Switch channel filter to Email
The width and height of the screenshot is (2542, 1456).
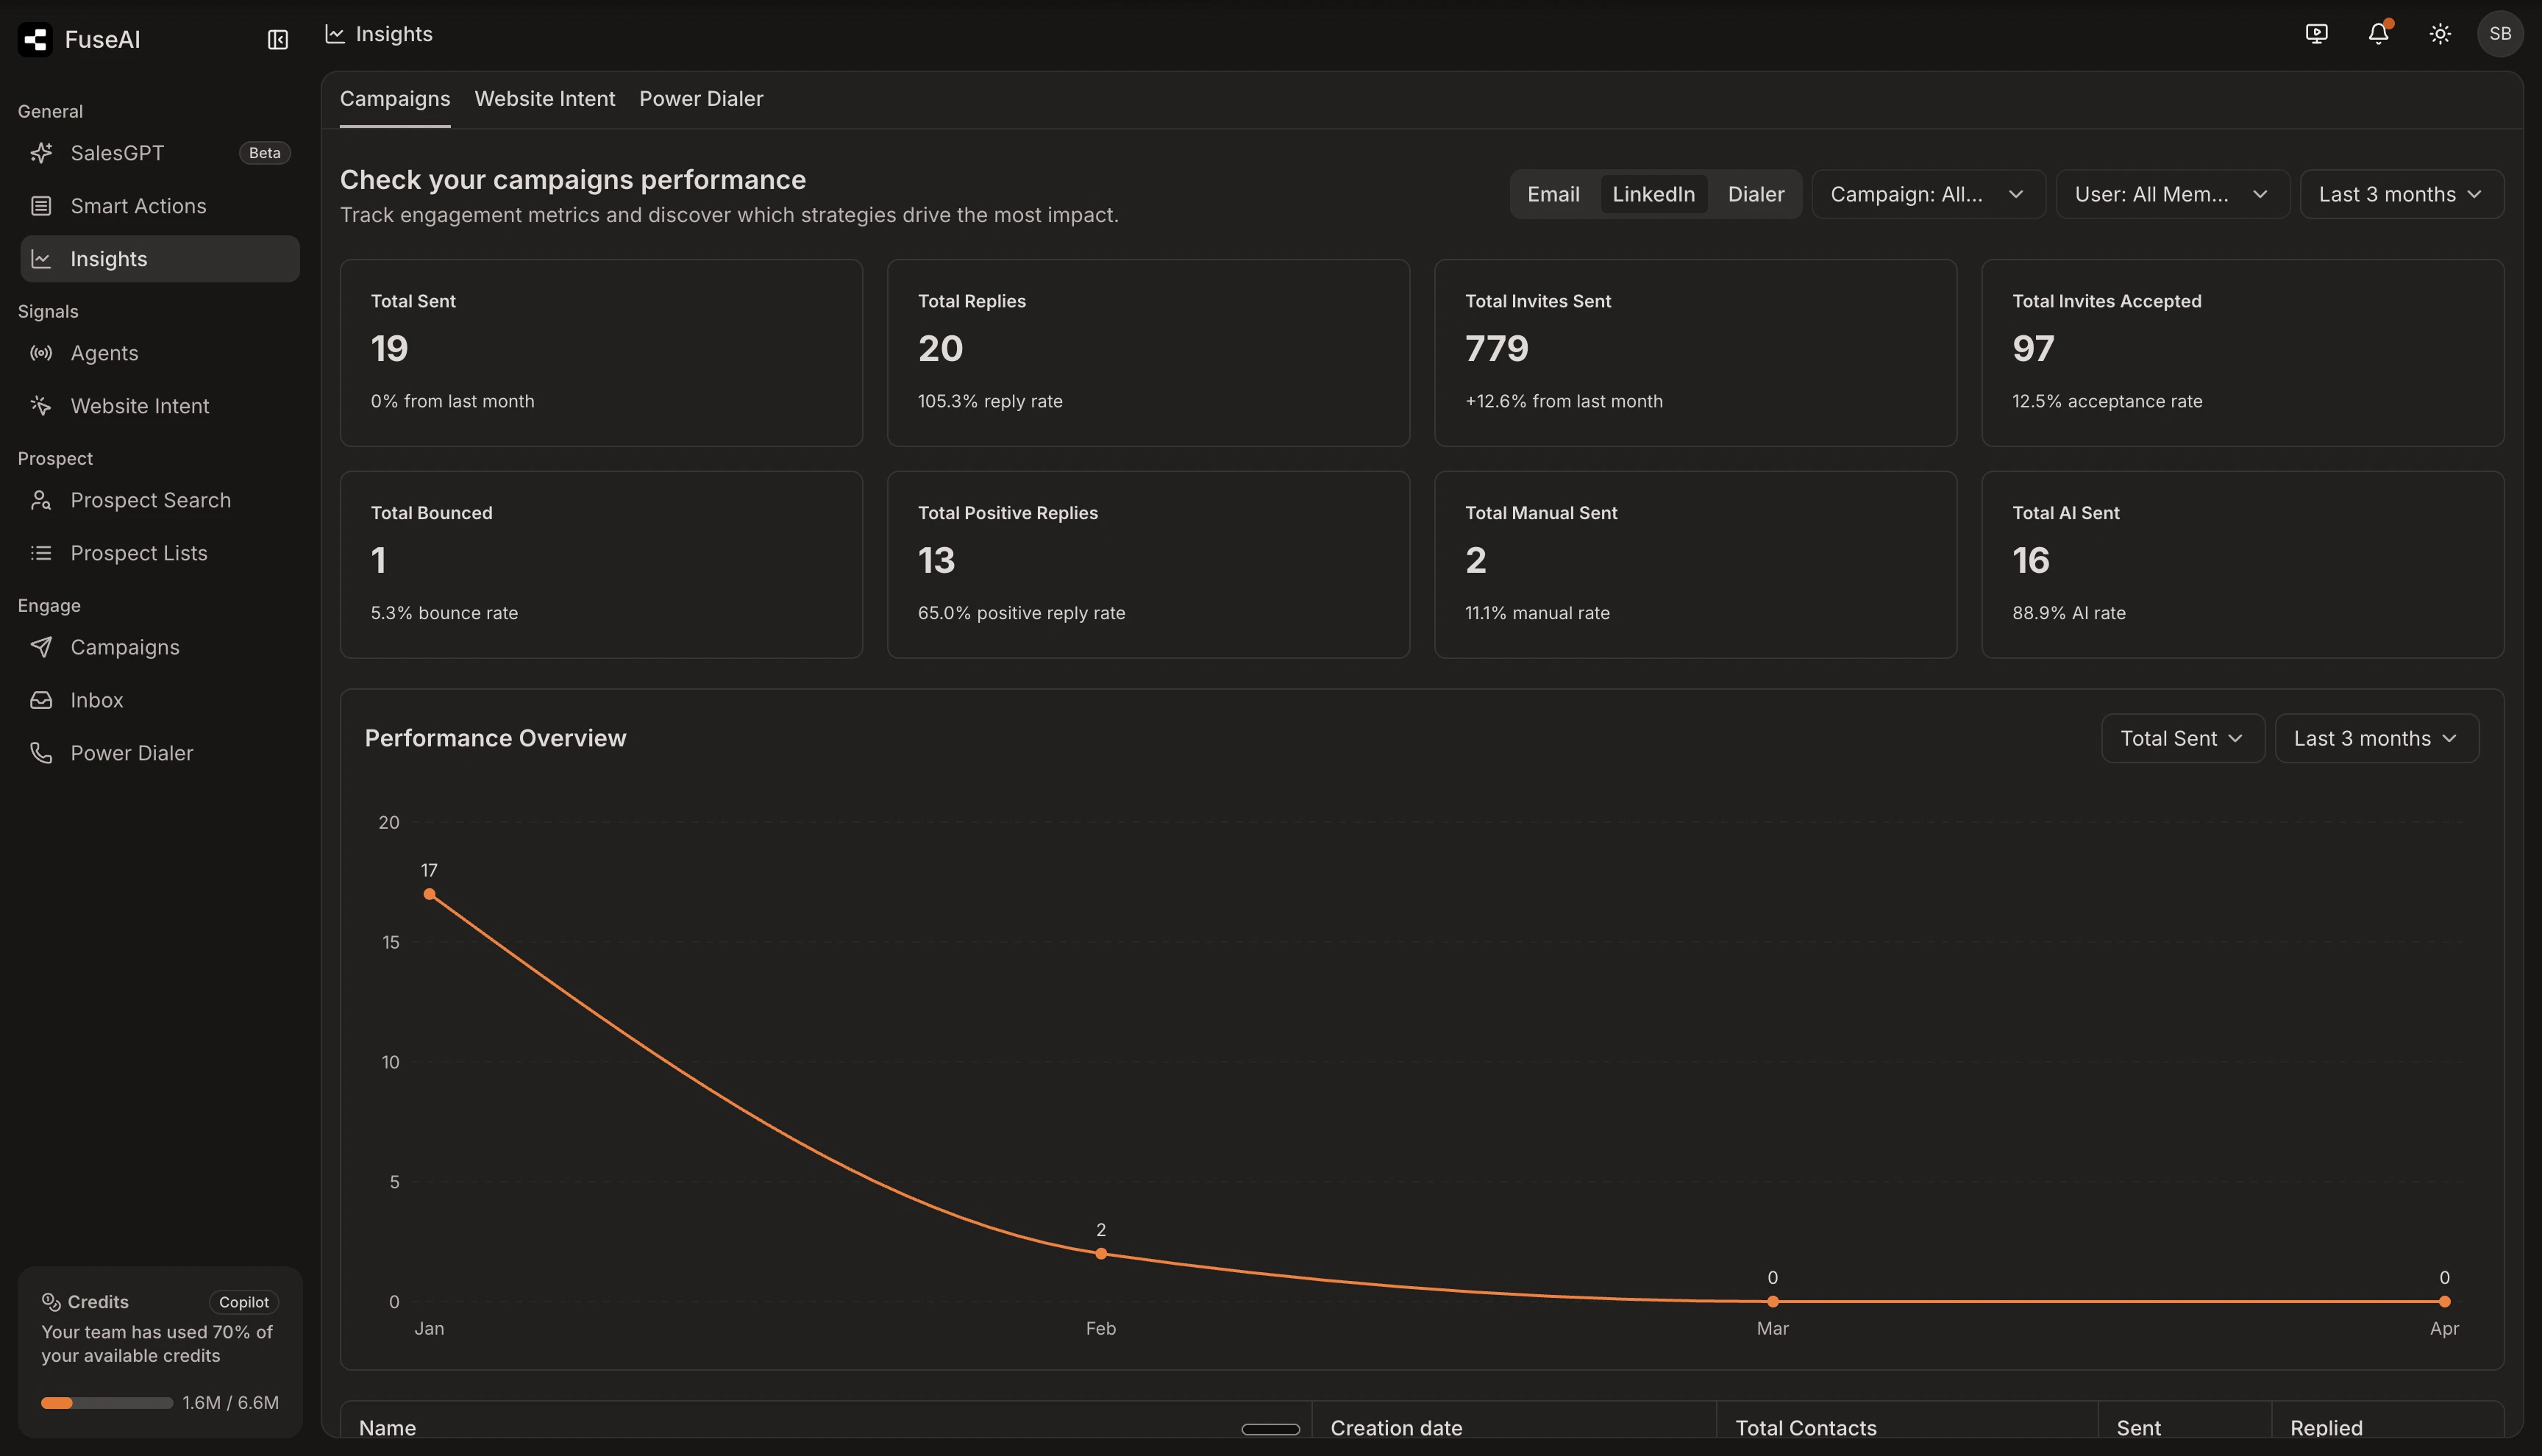tap(1553, 194)
